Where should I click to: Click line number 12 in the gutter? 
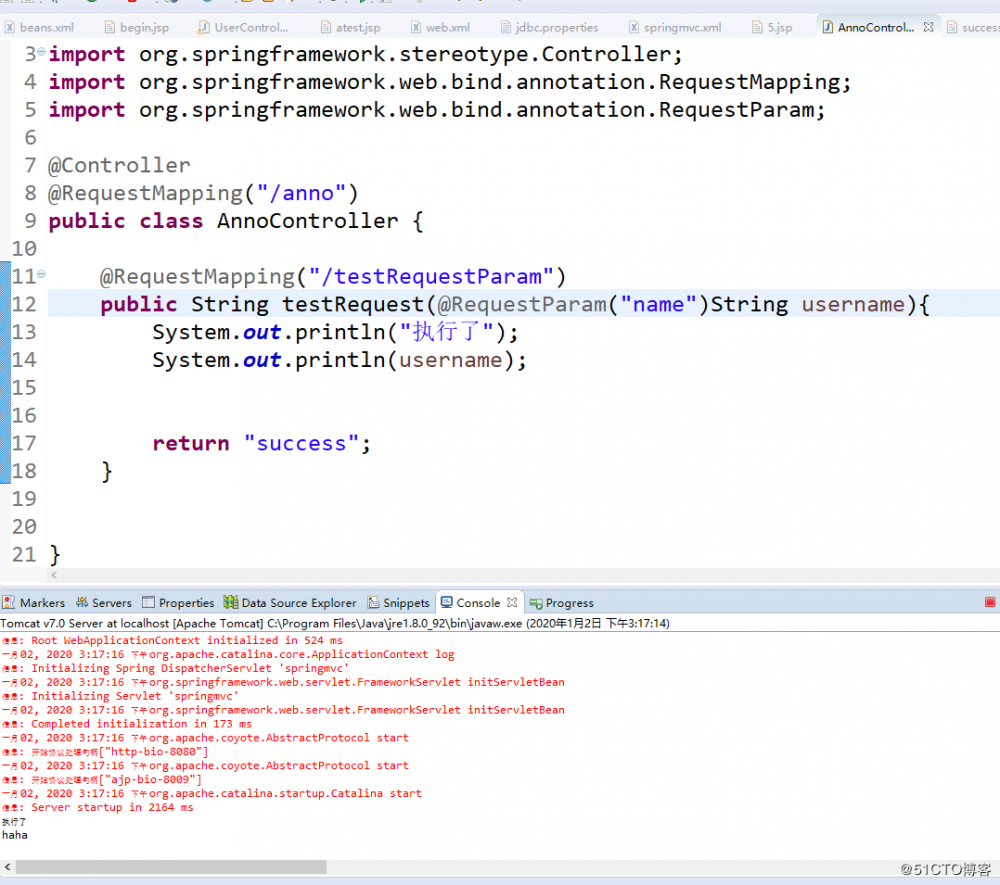24,304
